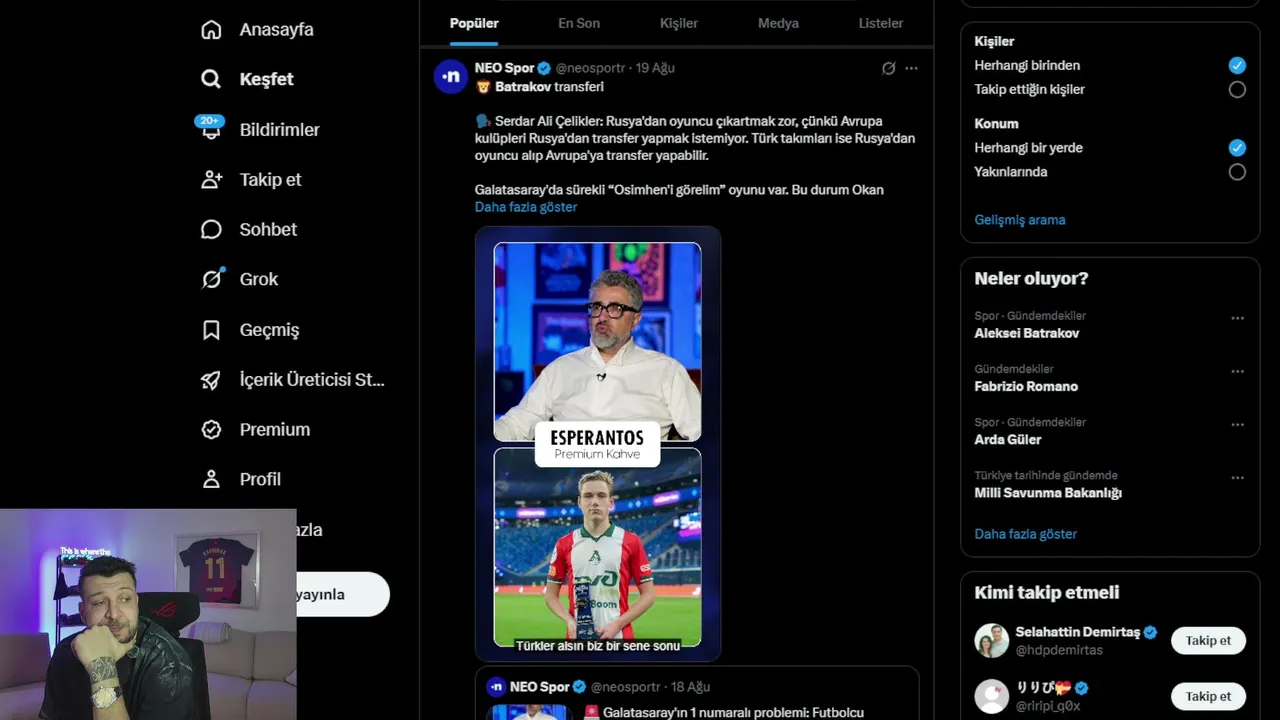Select Takip ettiğin kişiler radio option
The width and height of the screenshot is (1280, 720).
[x=1237, y=89]
